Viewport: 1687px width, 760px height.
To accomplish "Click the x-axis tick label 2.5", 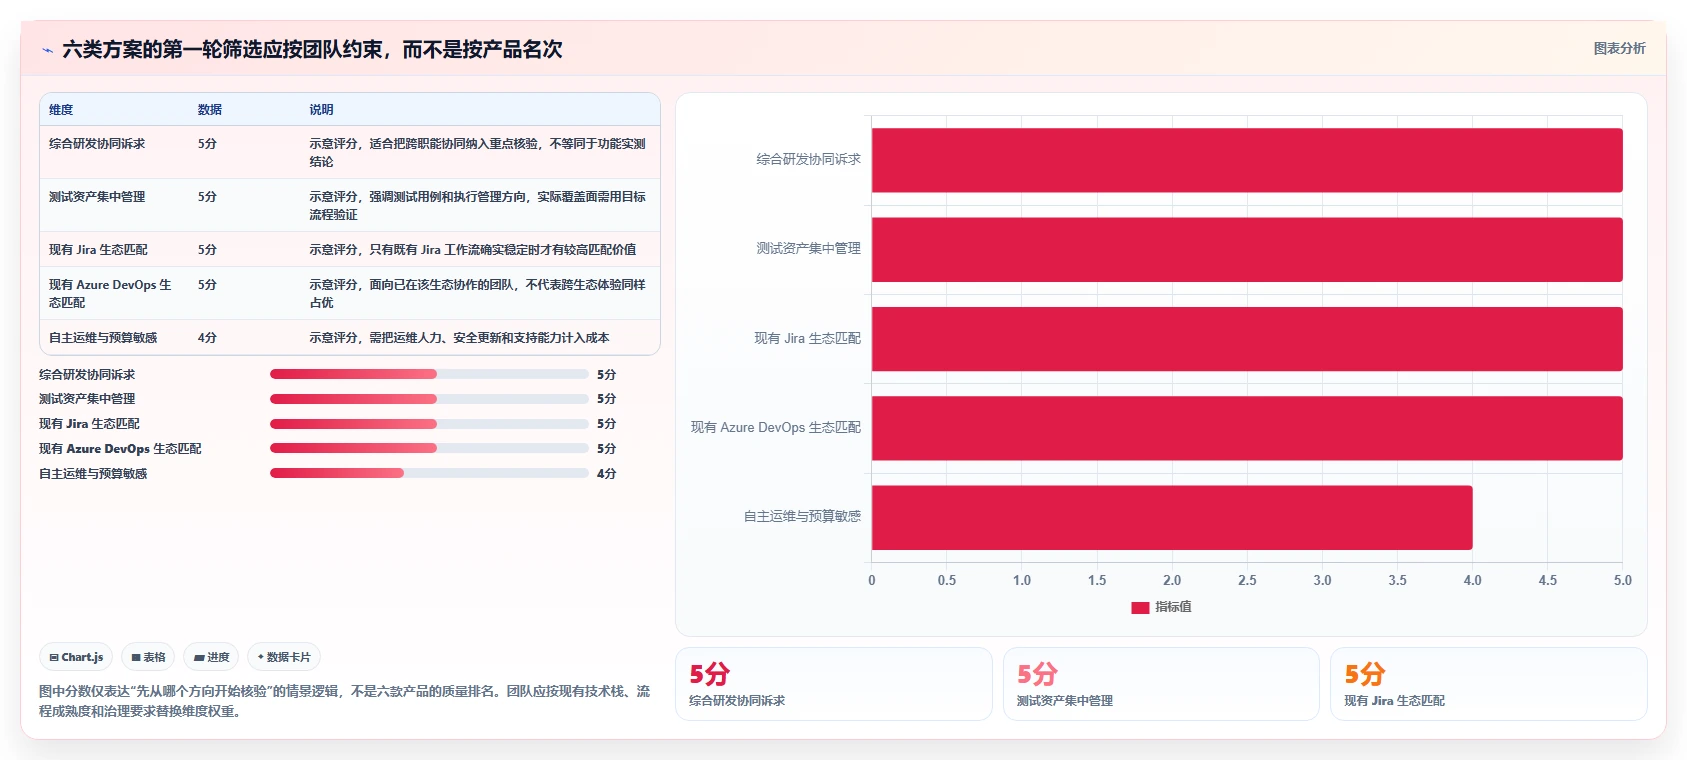I will 1247,580.
